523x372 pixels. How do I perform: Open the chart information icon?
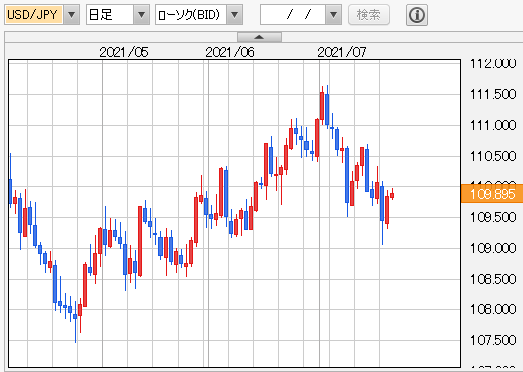coord(417,15)
